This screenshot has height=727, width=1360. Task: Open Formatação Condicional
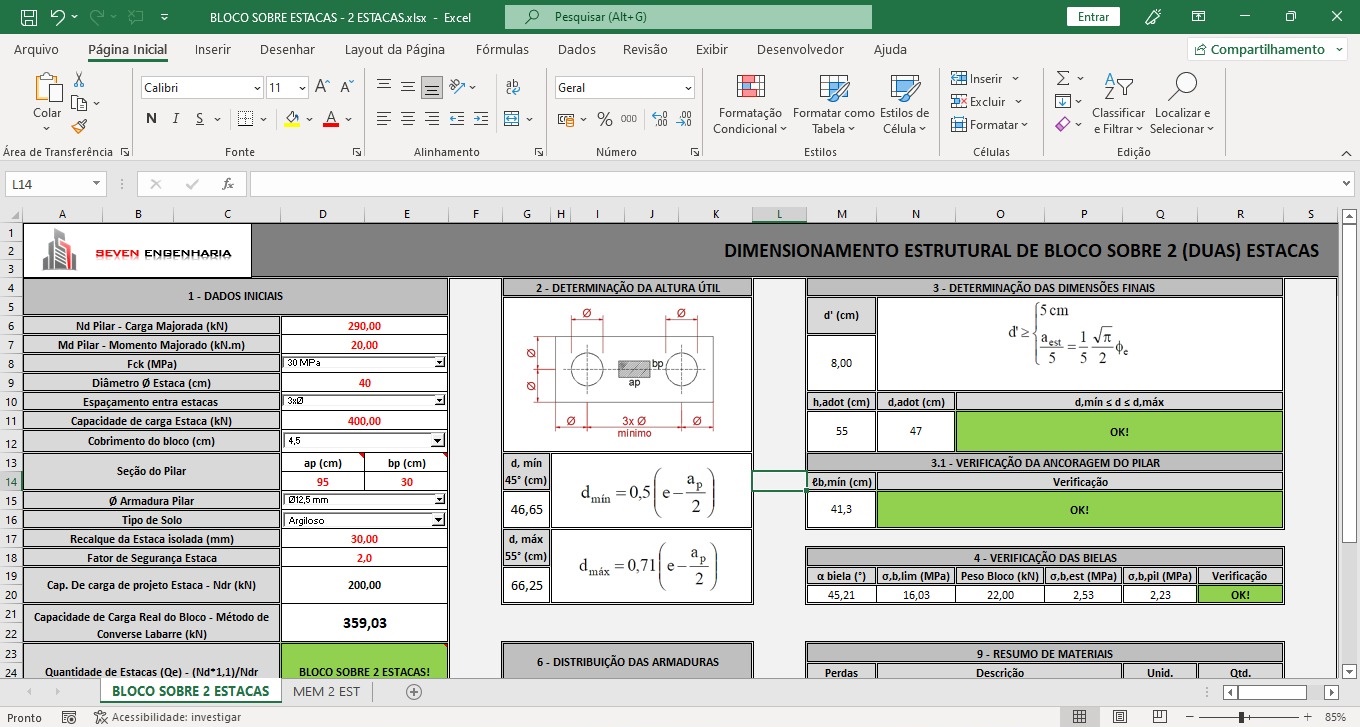click(749, 105)
